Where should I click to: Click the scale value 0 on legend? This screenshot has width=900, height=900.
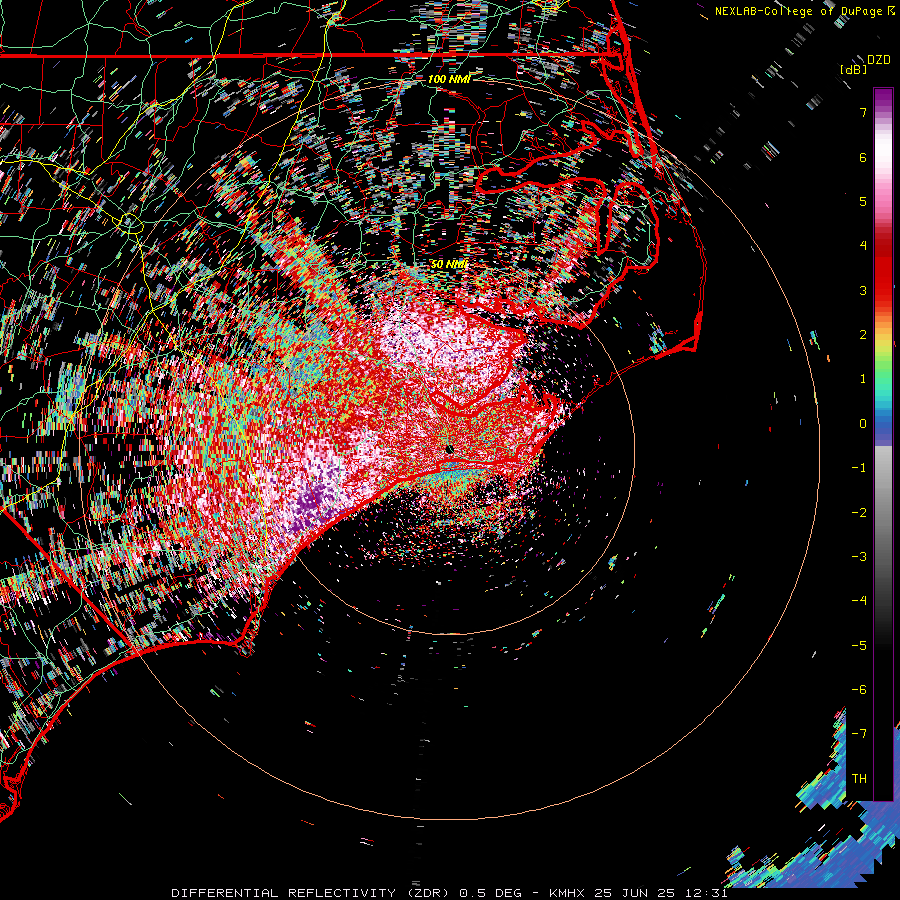tap(863, 424)
